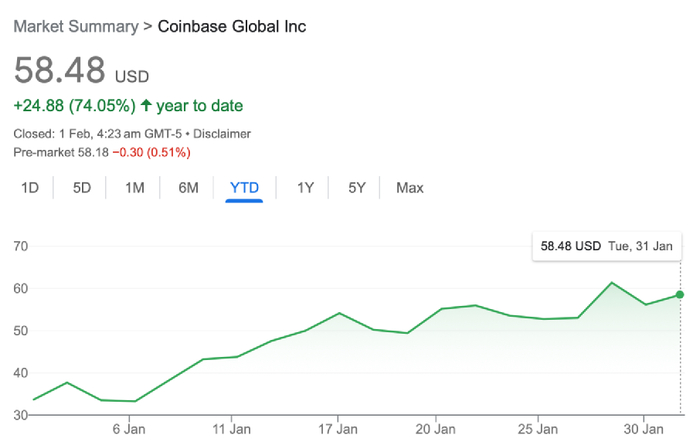Viewport: 700px width, 445px height.
Task: Click the 6 Jan axis label
Action: tap(130, 428)
